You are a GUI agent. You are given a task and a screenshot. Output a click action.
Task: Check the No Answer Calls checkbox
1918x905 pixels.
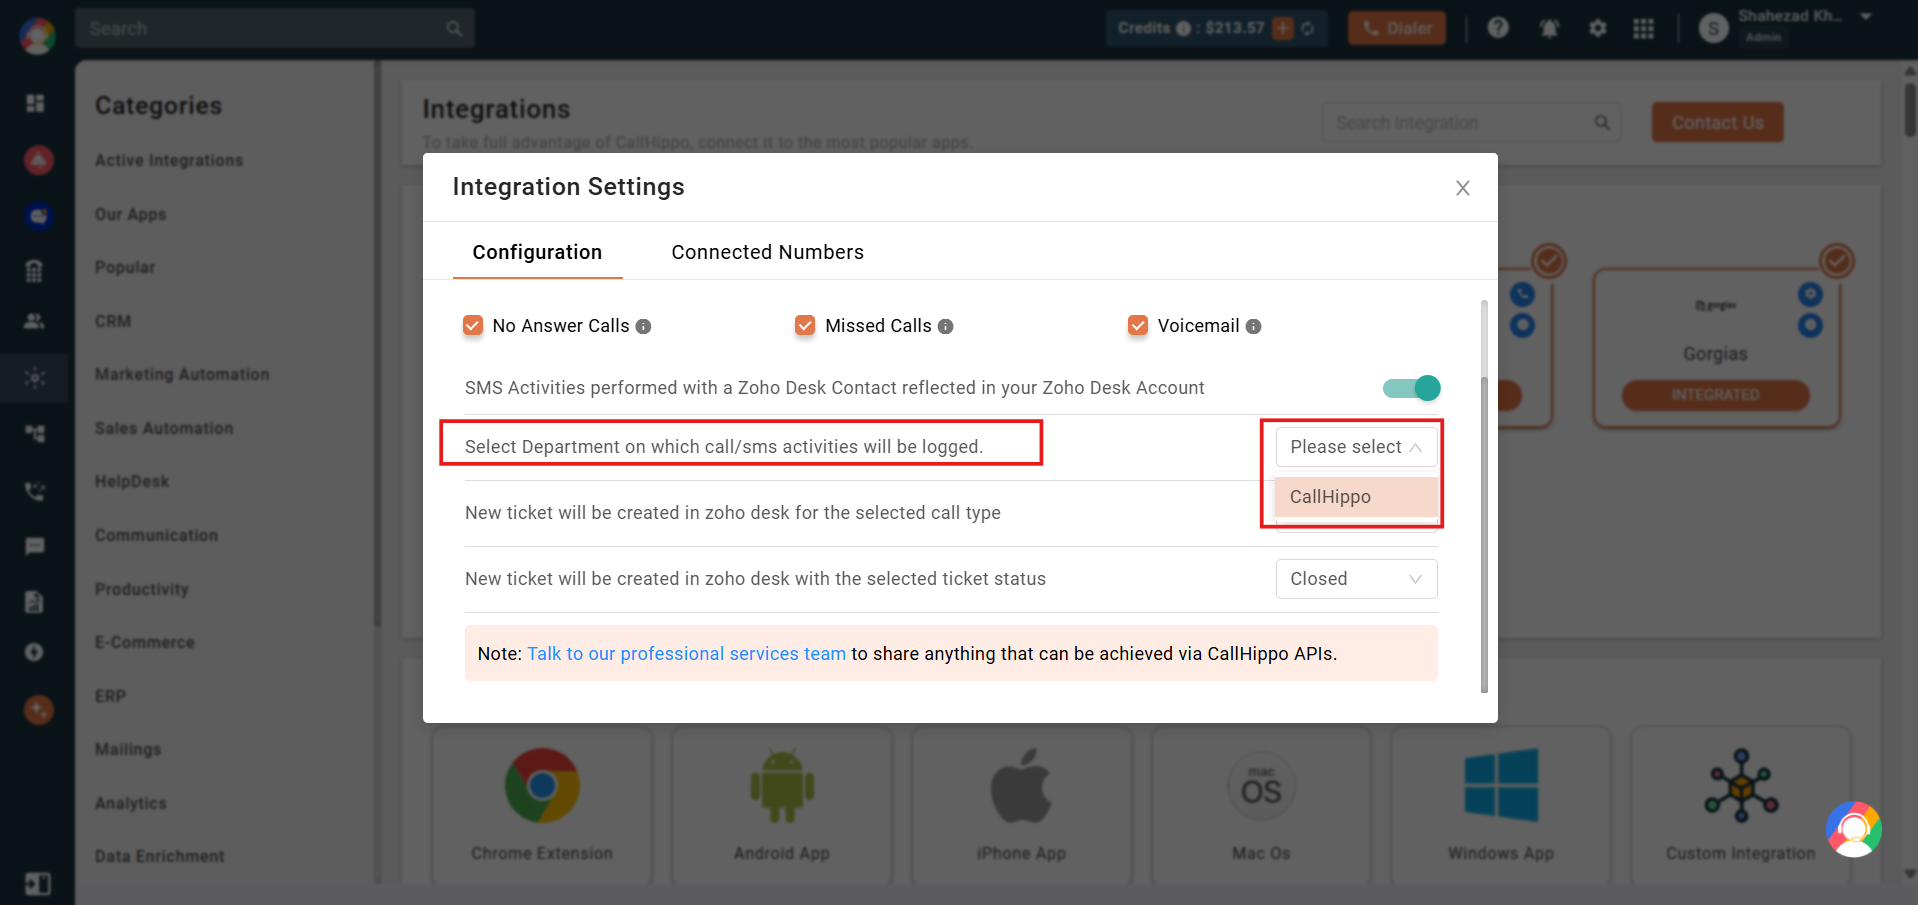pos(473,325)
